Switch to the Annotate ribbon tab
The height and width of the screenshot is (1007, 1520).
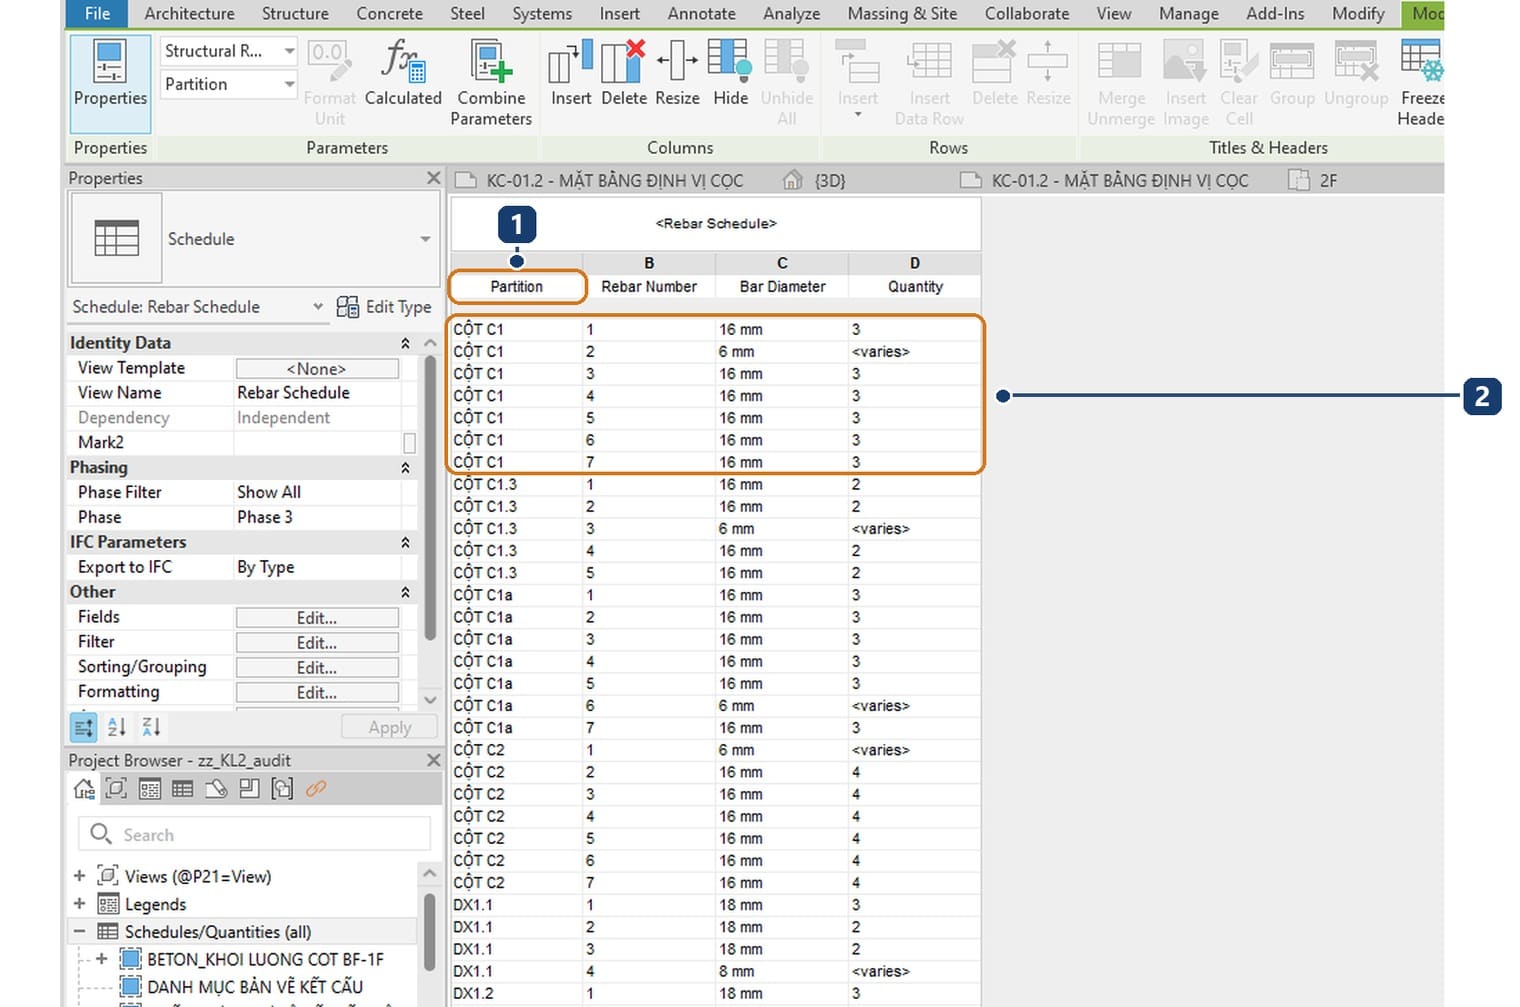coord(701,14)
